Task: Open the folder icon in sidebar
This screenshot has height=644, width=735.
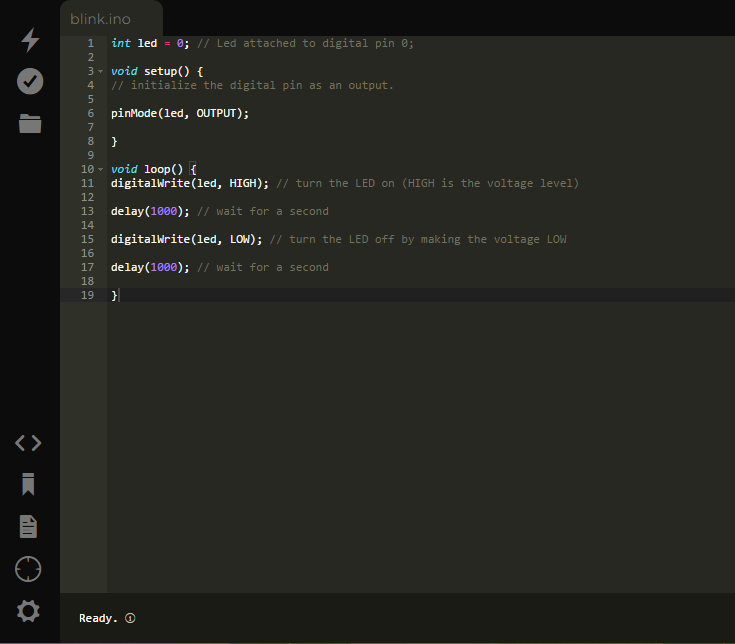Action: (30, 123)
